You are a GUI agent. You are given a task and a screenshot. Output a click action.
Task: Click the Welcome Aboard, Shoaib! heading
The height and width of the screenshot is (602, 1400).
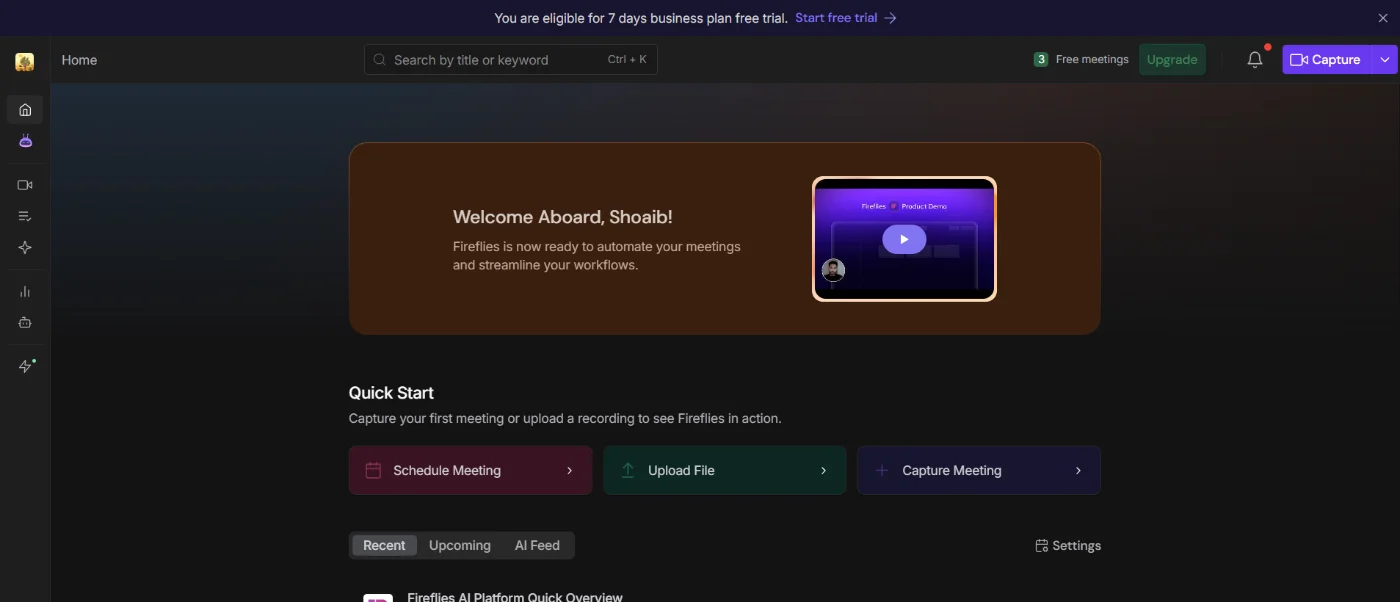point(563,217)
